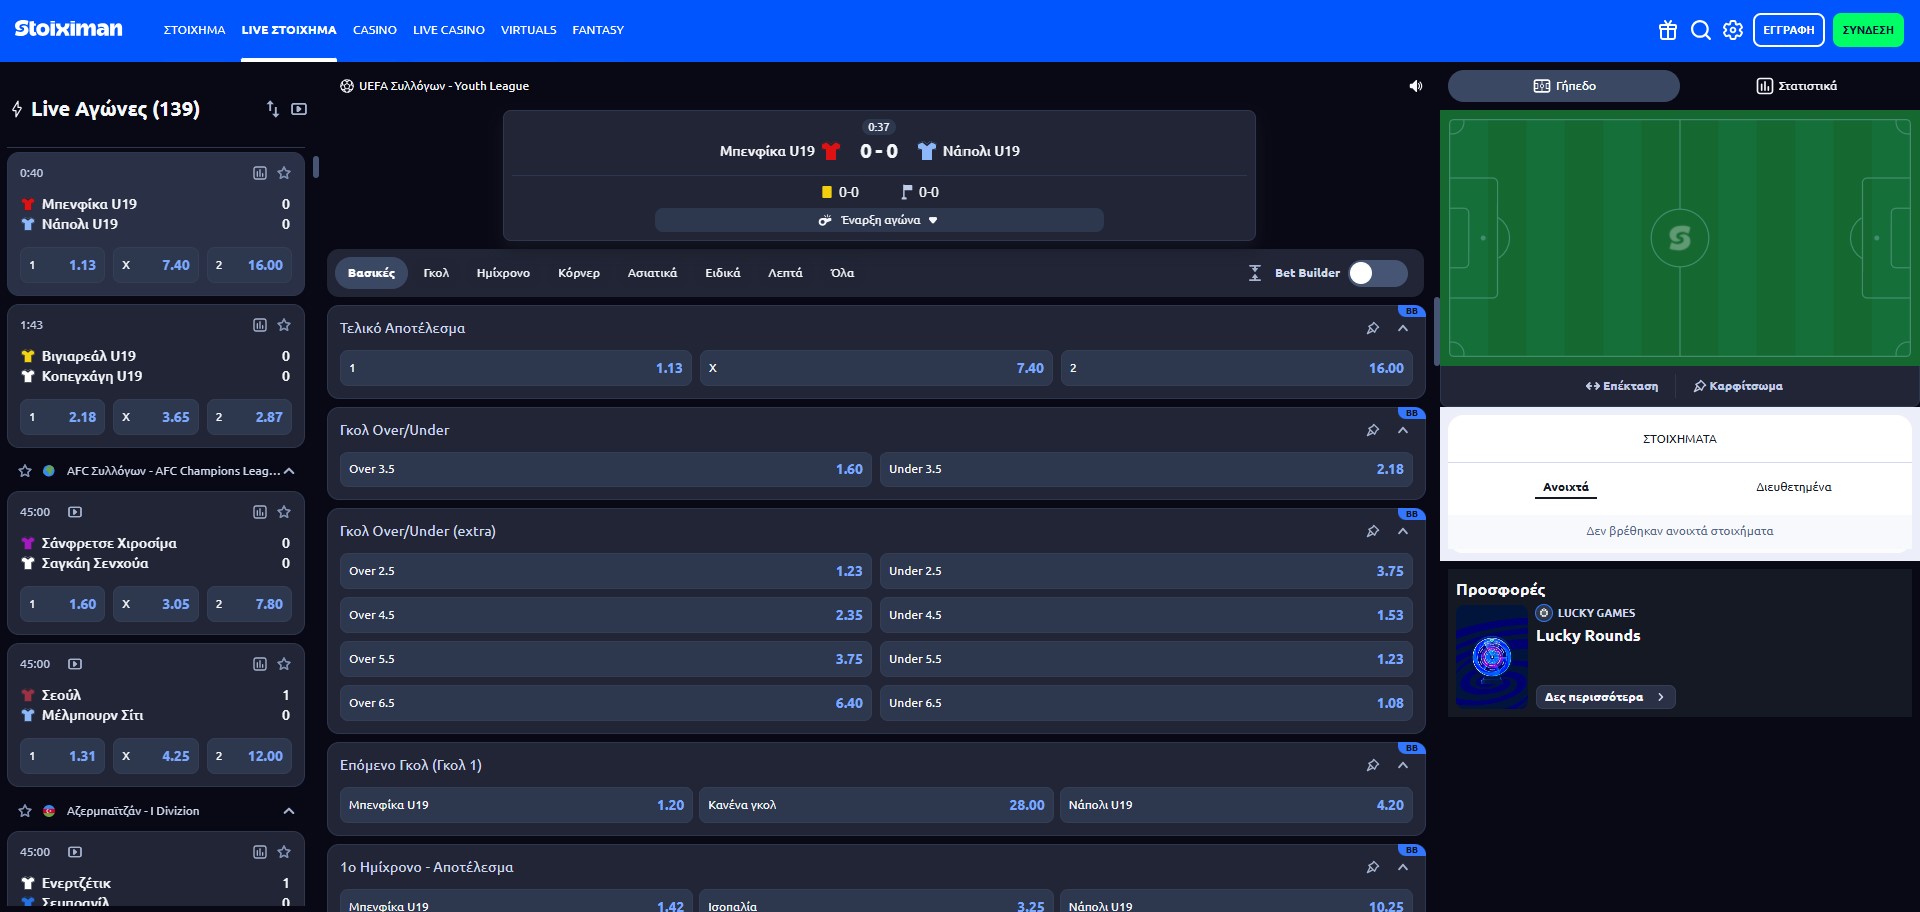Expand the Έναρξη αγώνα timeline dropdown
The width and height of the screenshot is (1920, 912).
click(x=879, y=220)
